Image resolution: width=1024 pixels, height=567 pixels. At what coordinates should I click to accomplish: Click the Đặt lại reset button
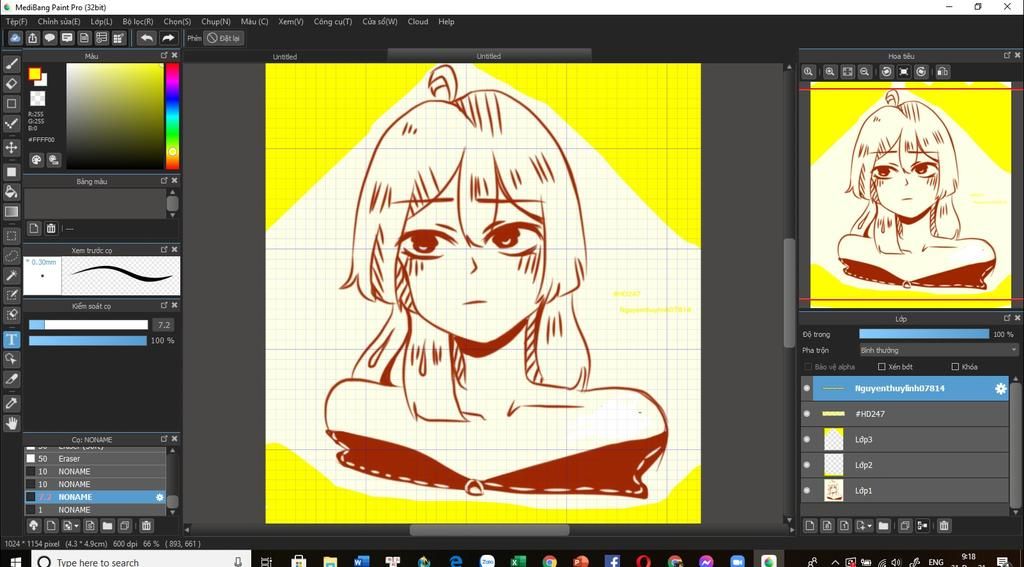[223, 38]
